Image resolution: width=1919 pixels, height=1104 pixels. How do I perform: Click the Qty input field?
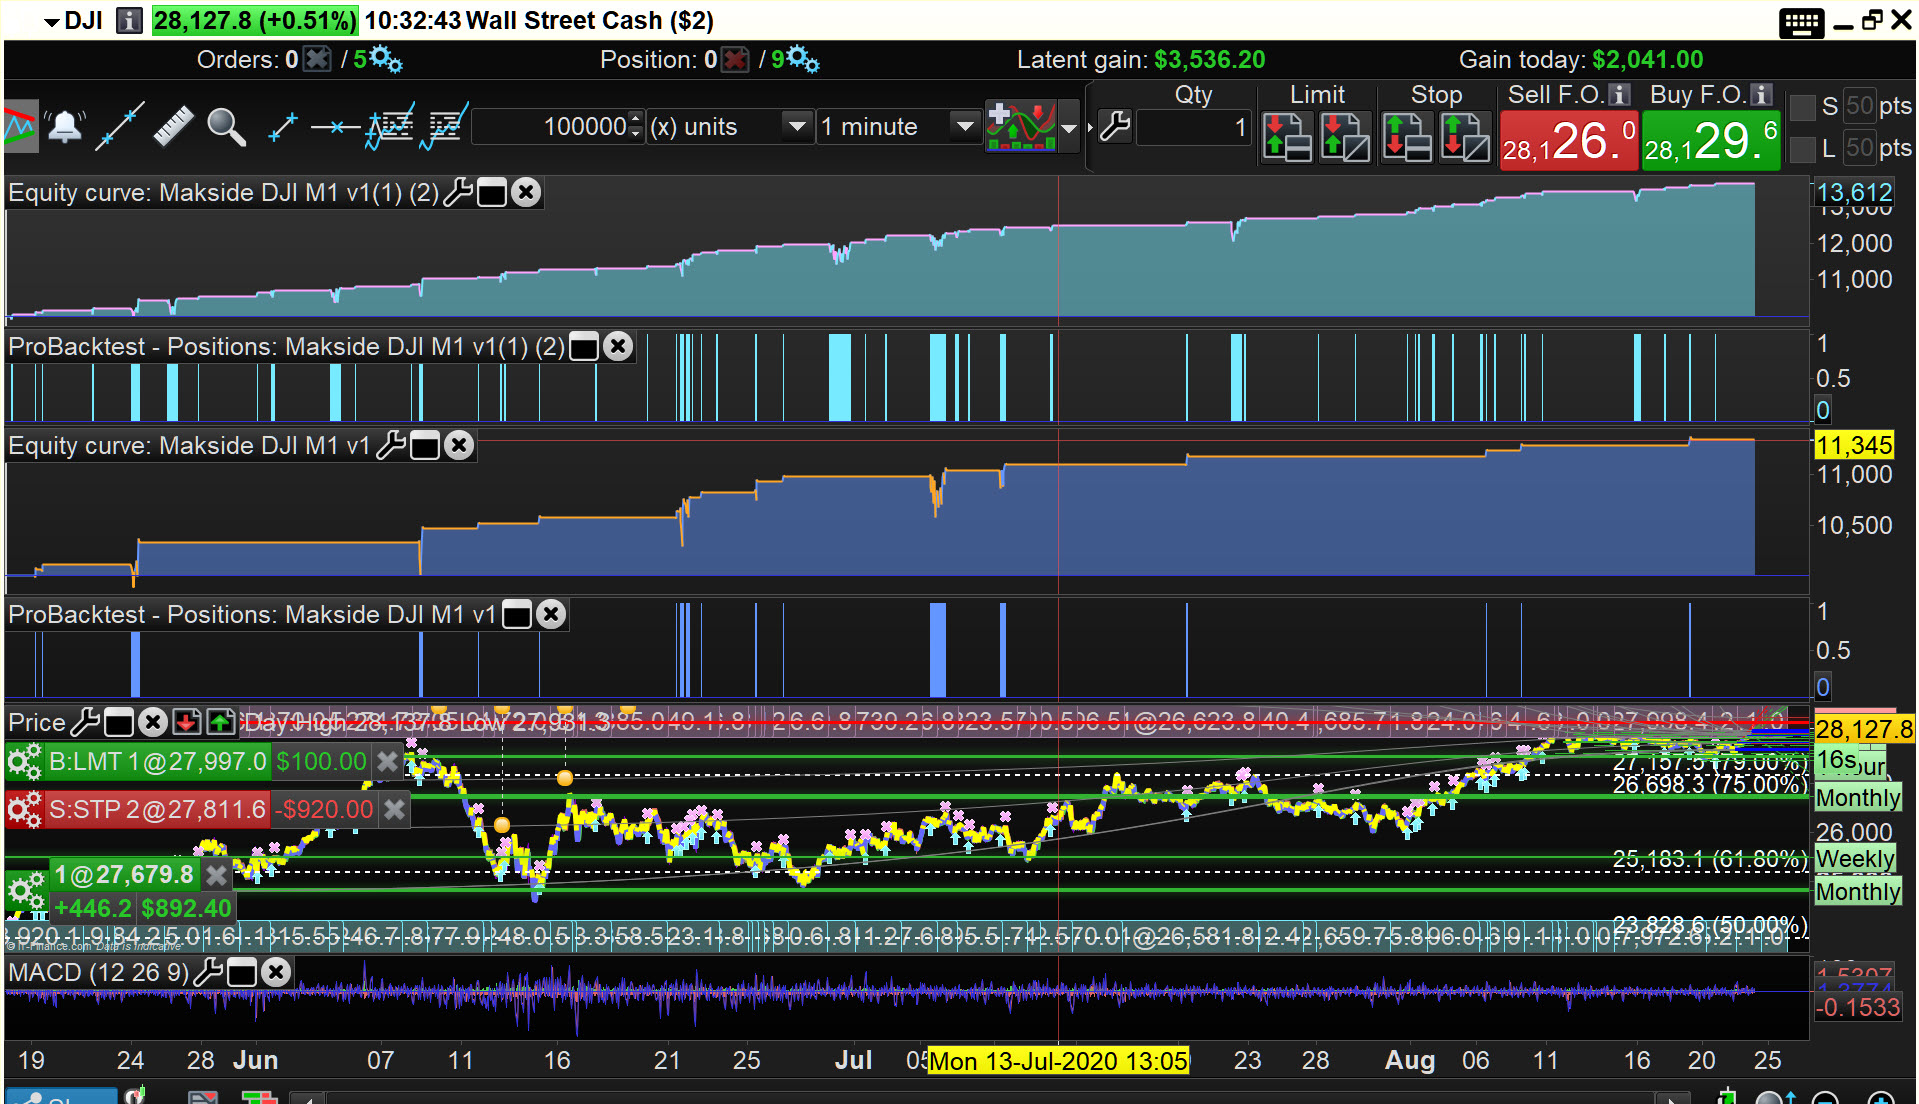(x=1194, y=127)
